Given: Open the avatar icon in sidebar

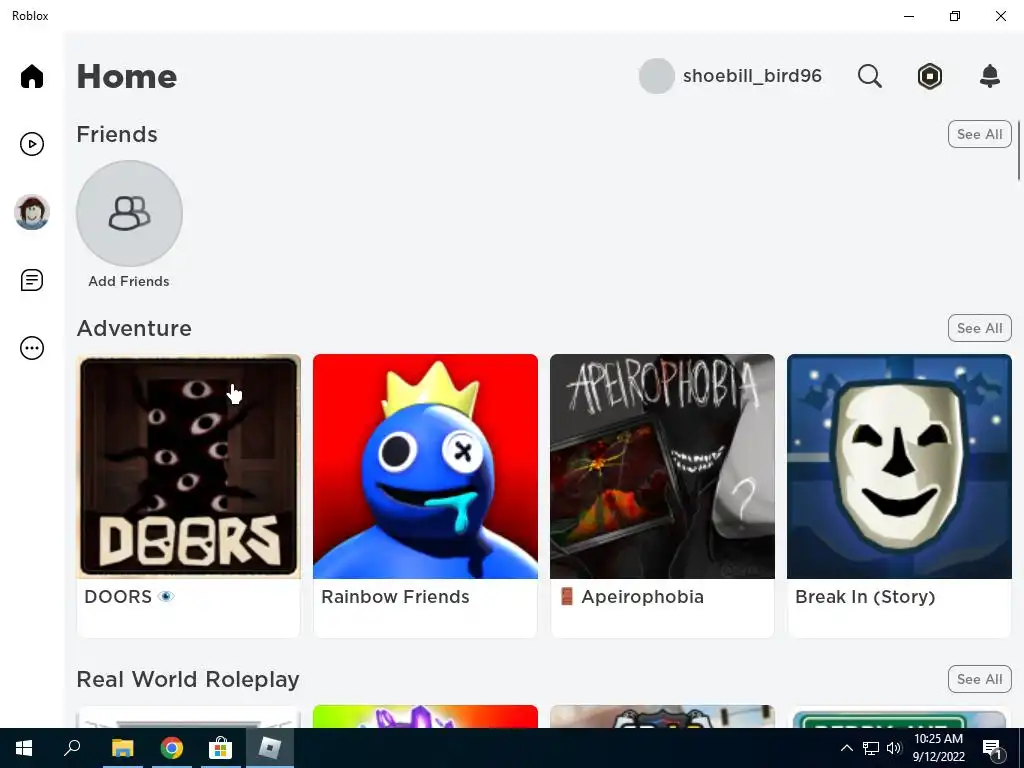Looking at the screenshot, I should click(31, 212).
